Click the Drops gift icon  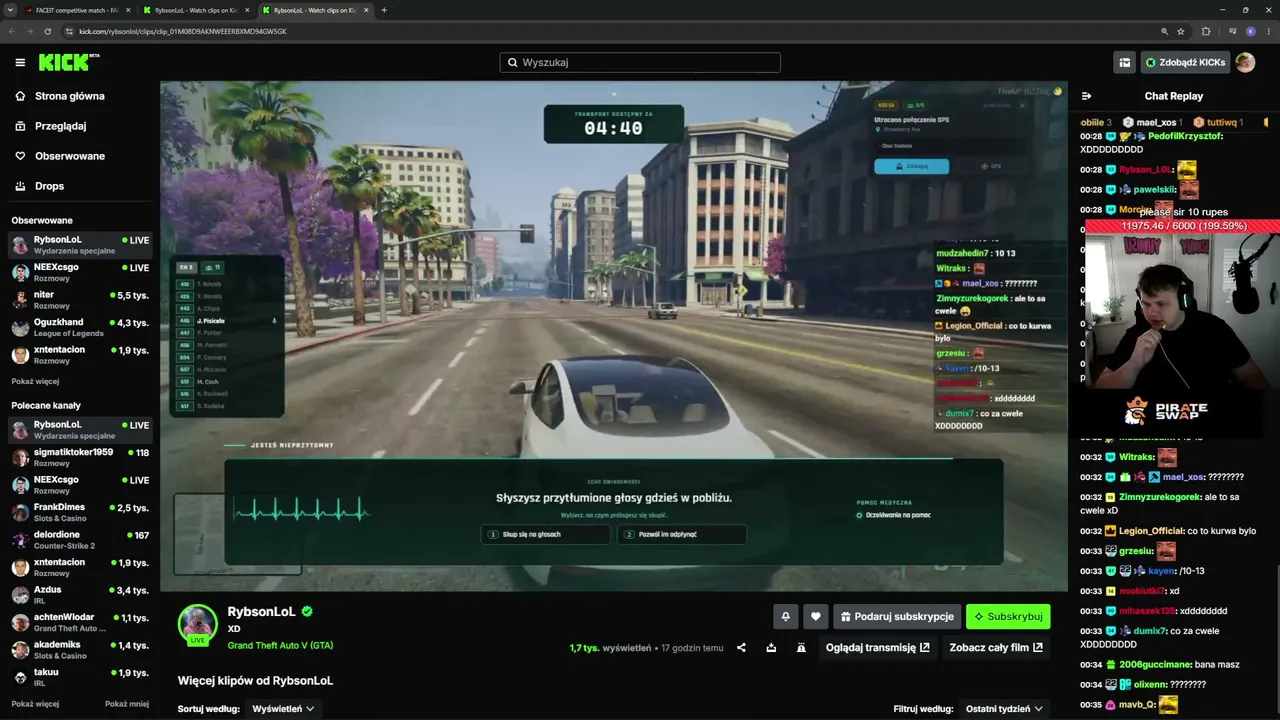(20, 186)
